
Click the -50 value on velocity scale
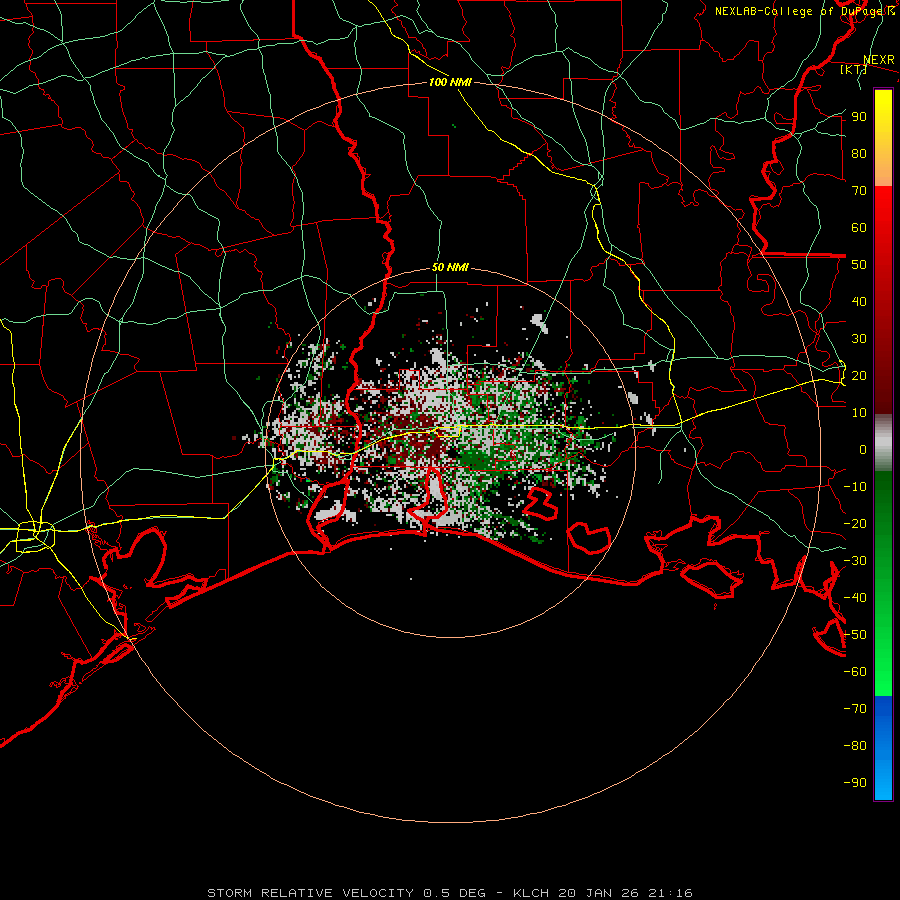pos(855,635)
